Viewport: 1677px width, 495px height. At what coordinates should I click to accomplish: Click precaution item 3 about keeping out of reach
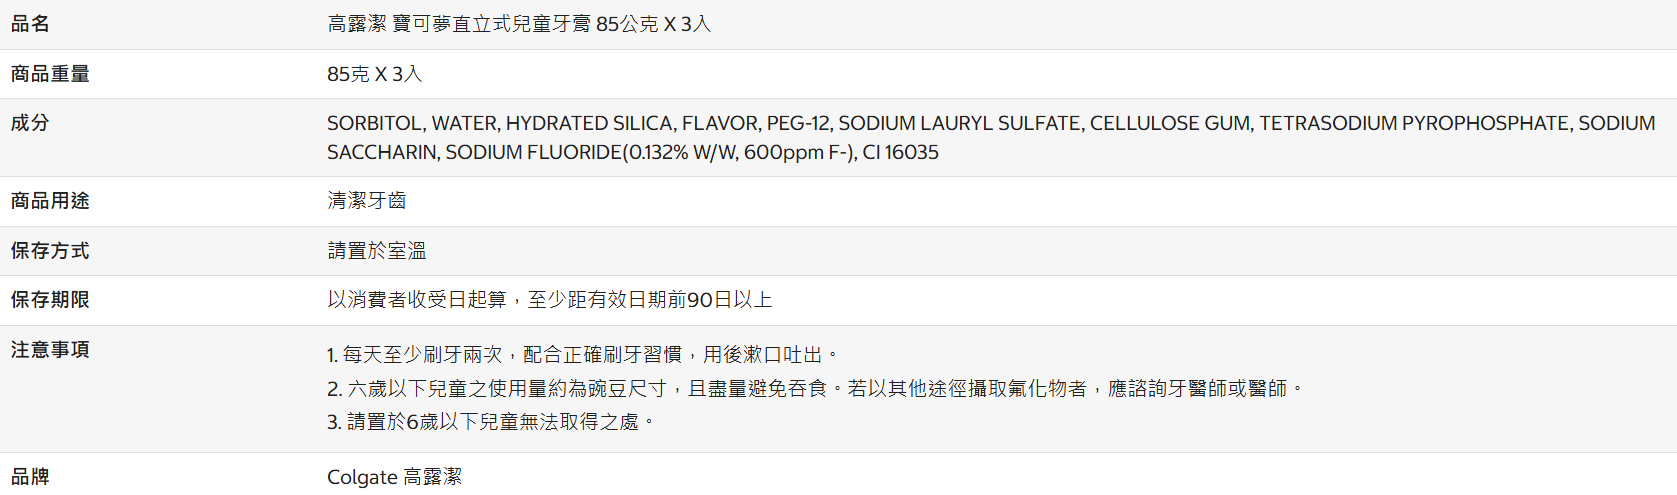(x=491, y=422)
